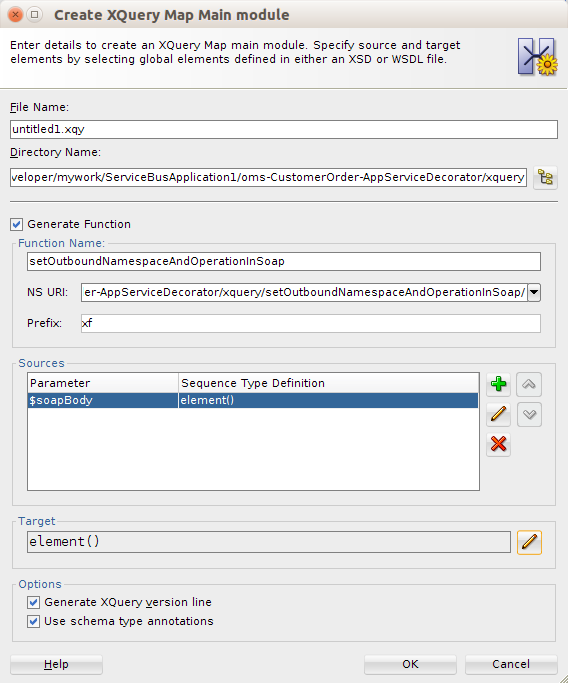The width and height of the screenshot is (568, 683).
Task: Edit the Target element type with pencil icon
Action: [529, 542]
